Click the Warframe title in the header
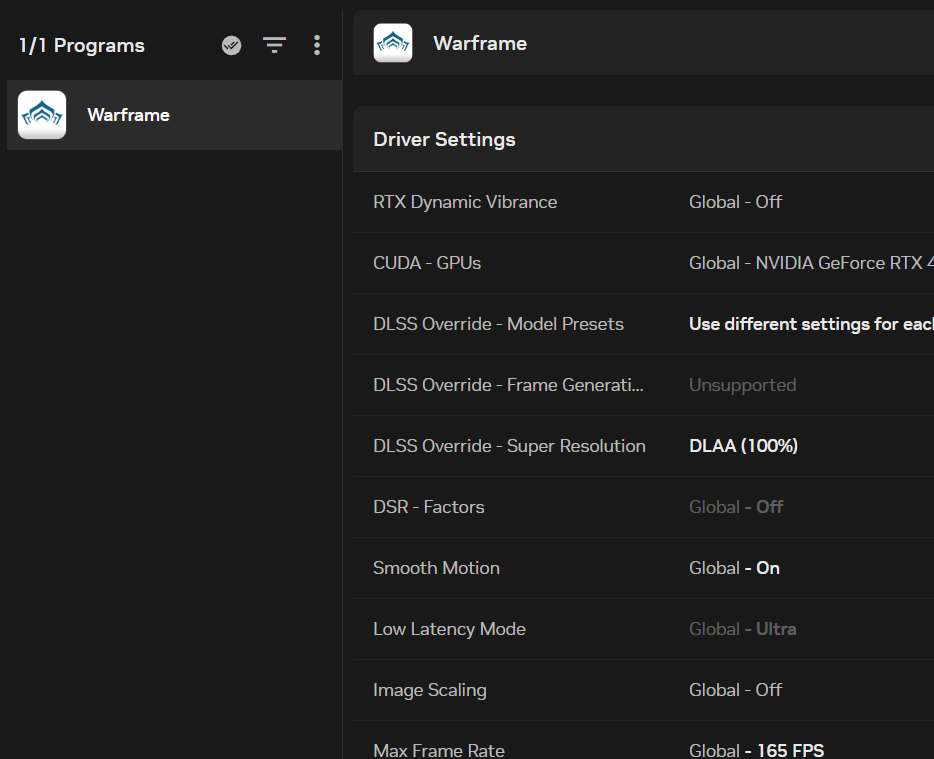934x759 pixels. click(x=480, y=43)
